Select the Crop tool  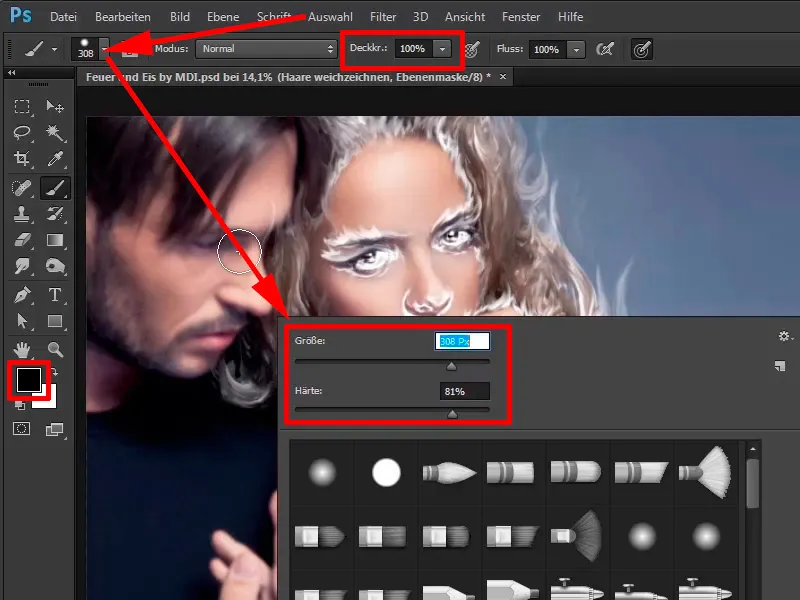[21, 159]
